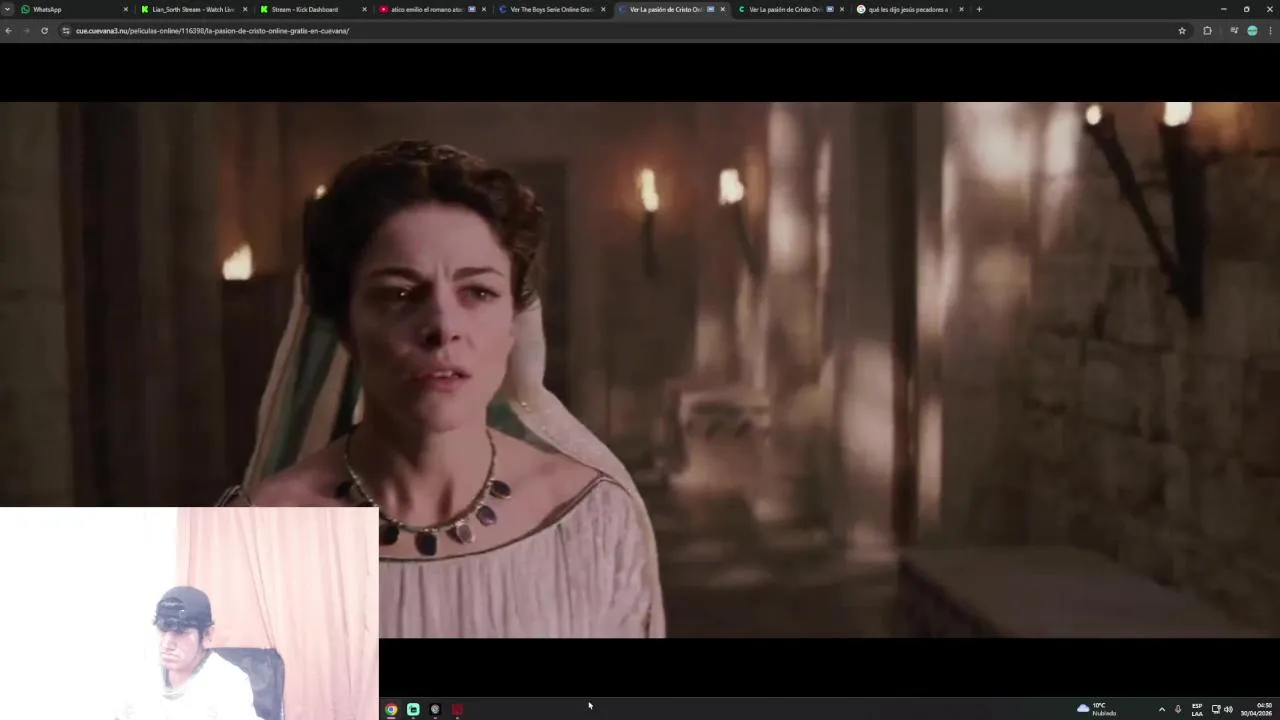This screenshot has height=720, width=1280.
Task: Open the volume tray icon
Action: pyautogui.click(x=1228, y=709)
